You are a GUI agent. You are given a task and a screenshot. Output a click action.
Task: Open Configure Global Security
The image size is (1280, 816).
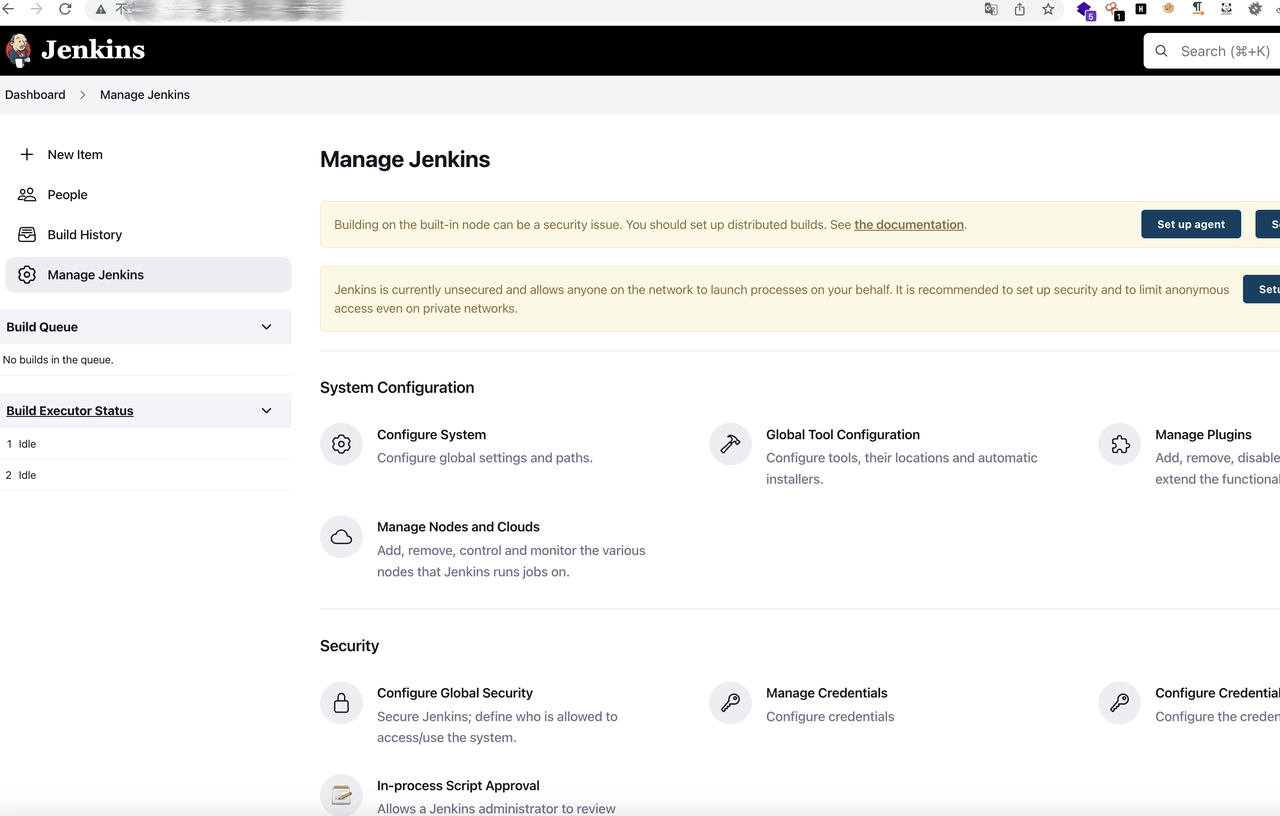click(x=455, y=693)
